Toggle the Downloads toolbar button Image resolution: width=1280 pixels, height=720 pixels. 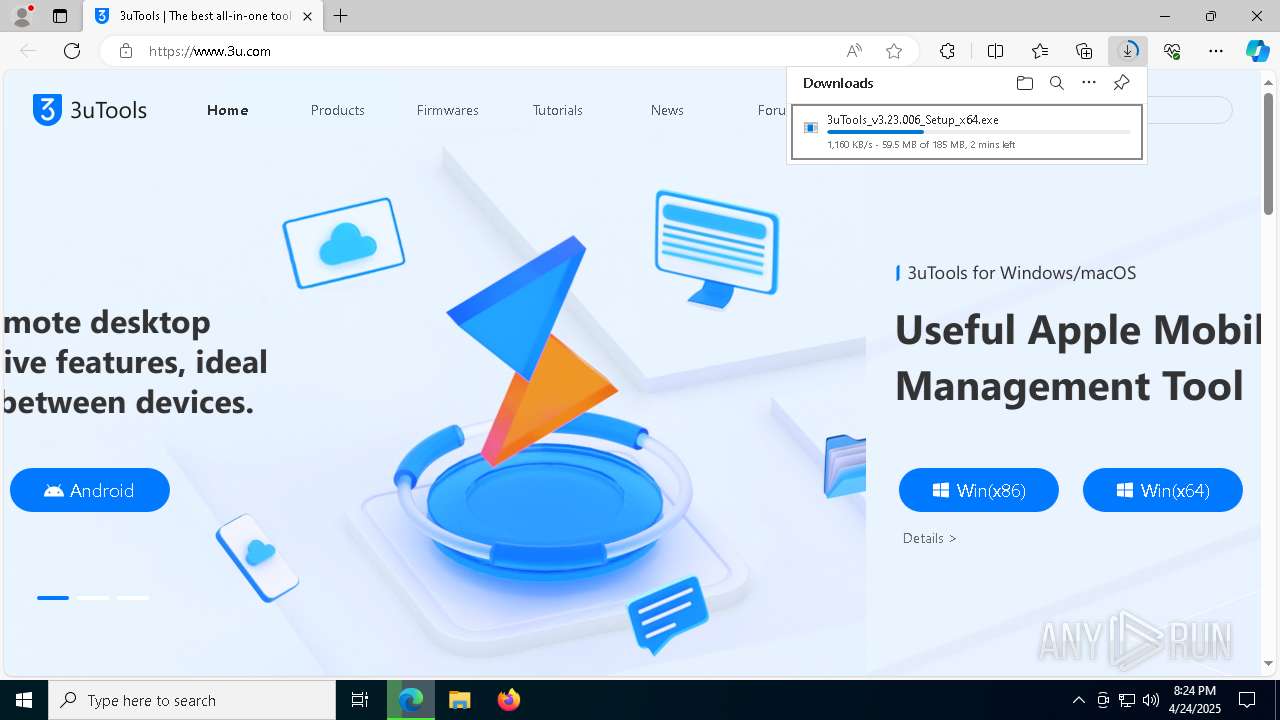click(1128, 51)
